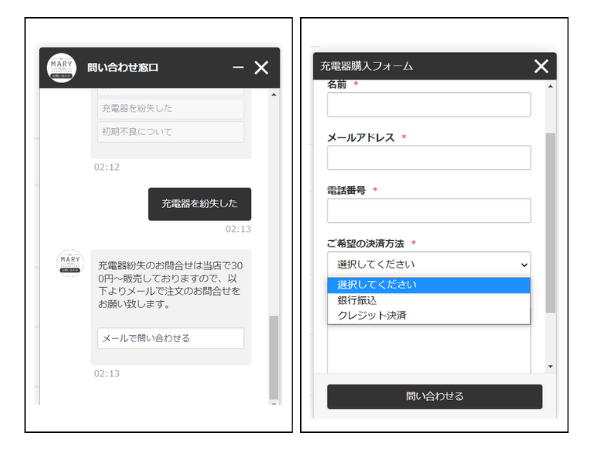Open the ご希望の決済方法 dropdown

428,264
